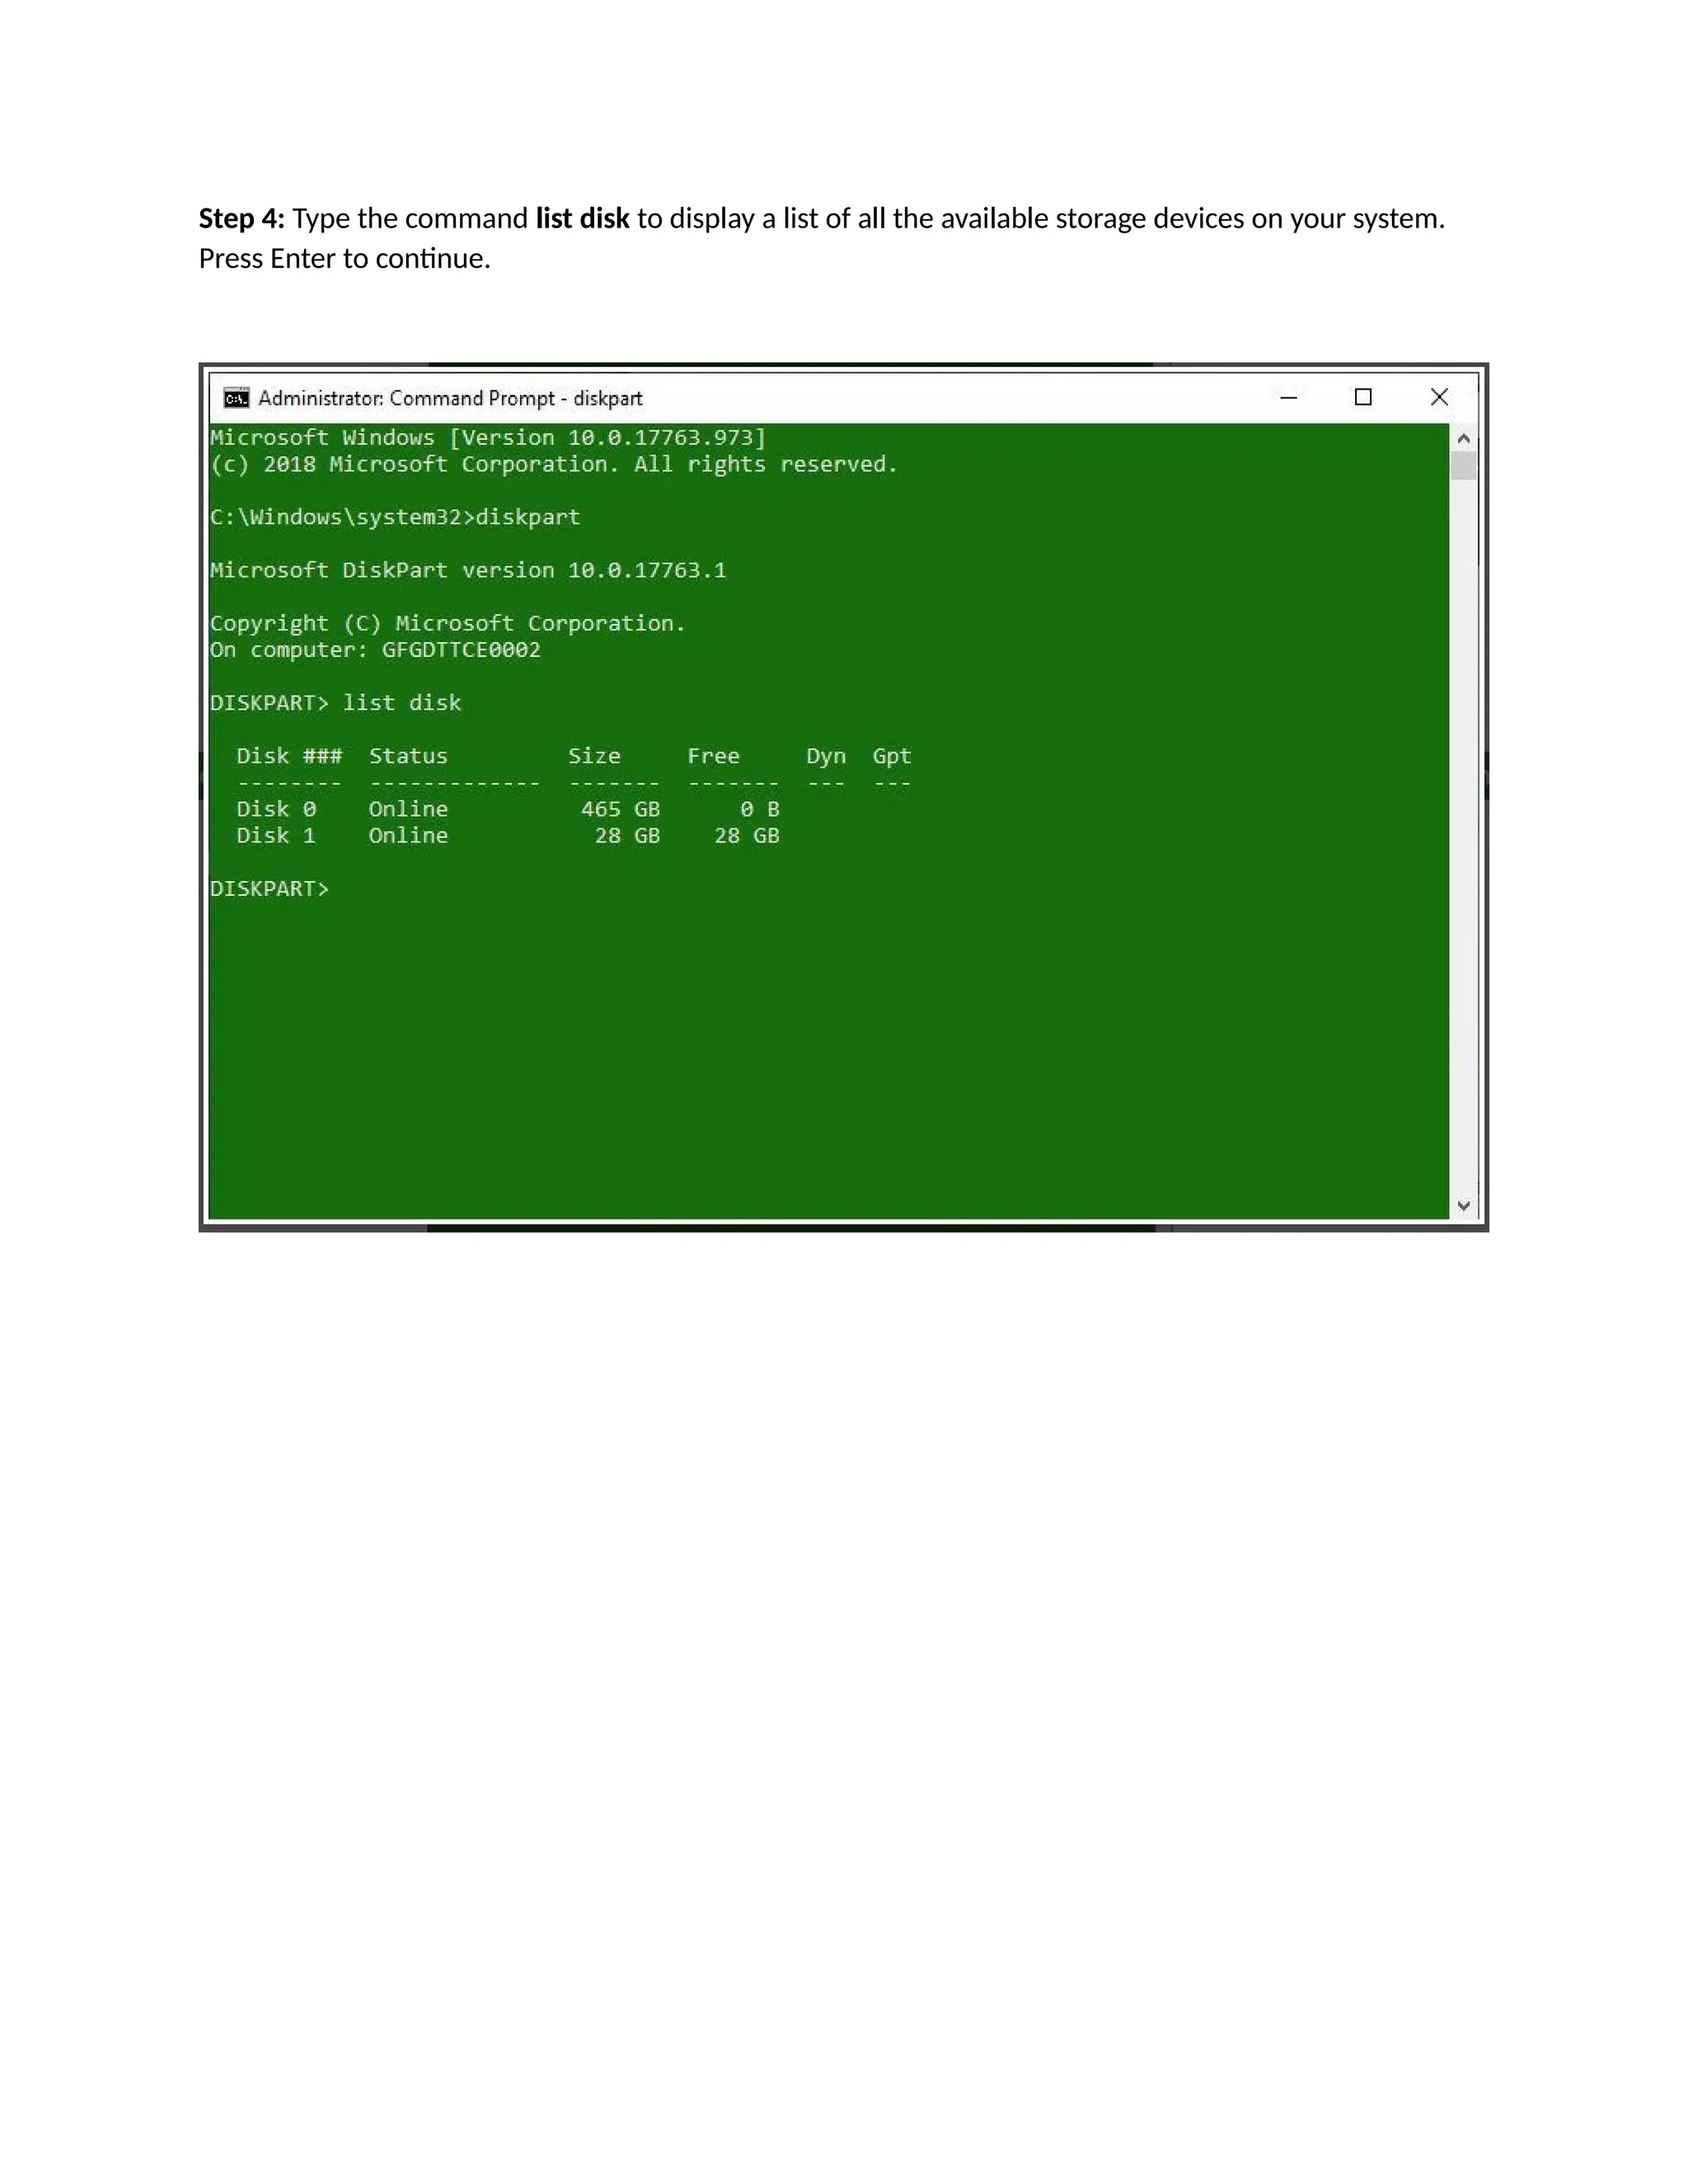Click the vertical scrollbar thumb
Image resolution: width=1688 pixels, height=2184 pixels.
point(1463,466)
